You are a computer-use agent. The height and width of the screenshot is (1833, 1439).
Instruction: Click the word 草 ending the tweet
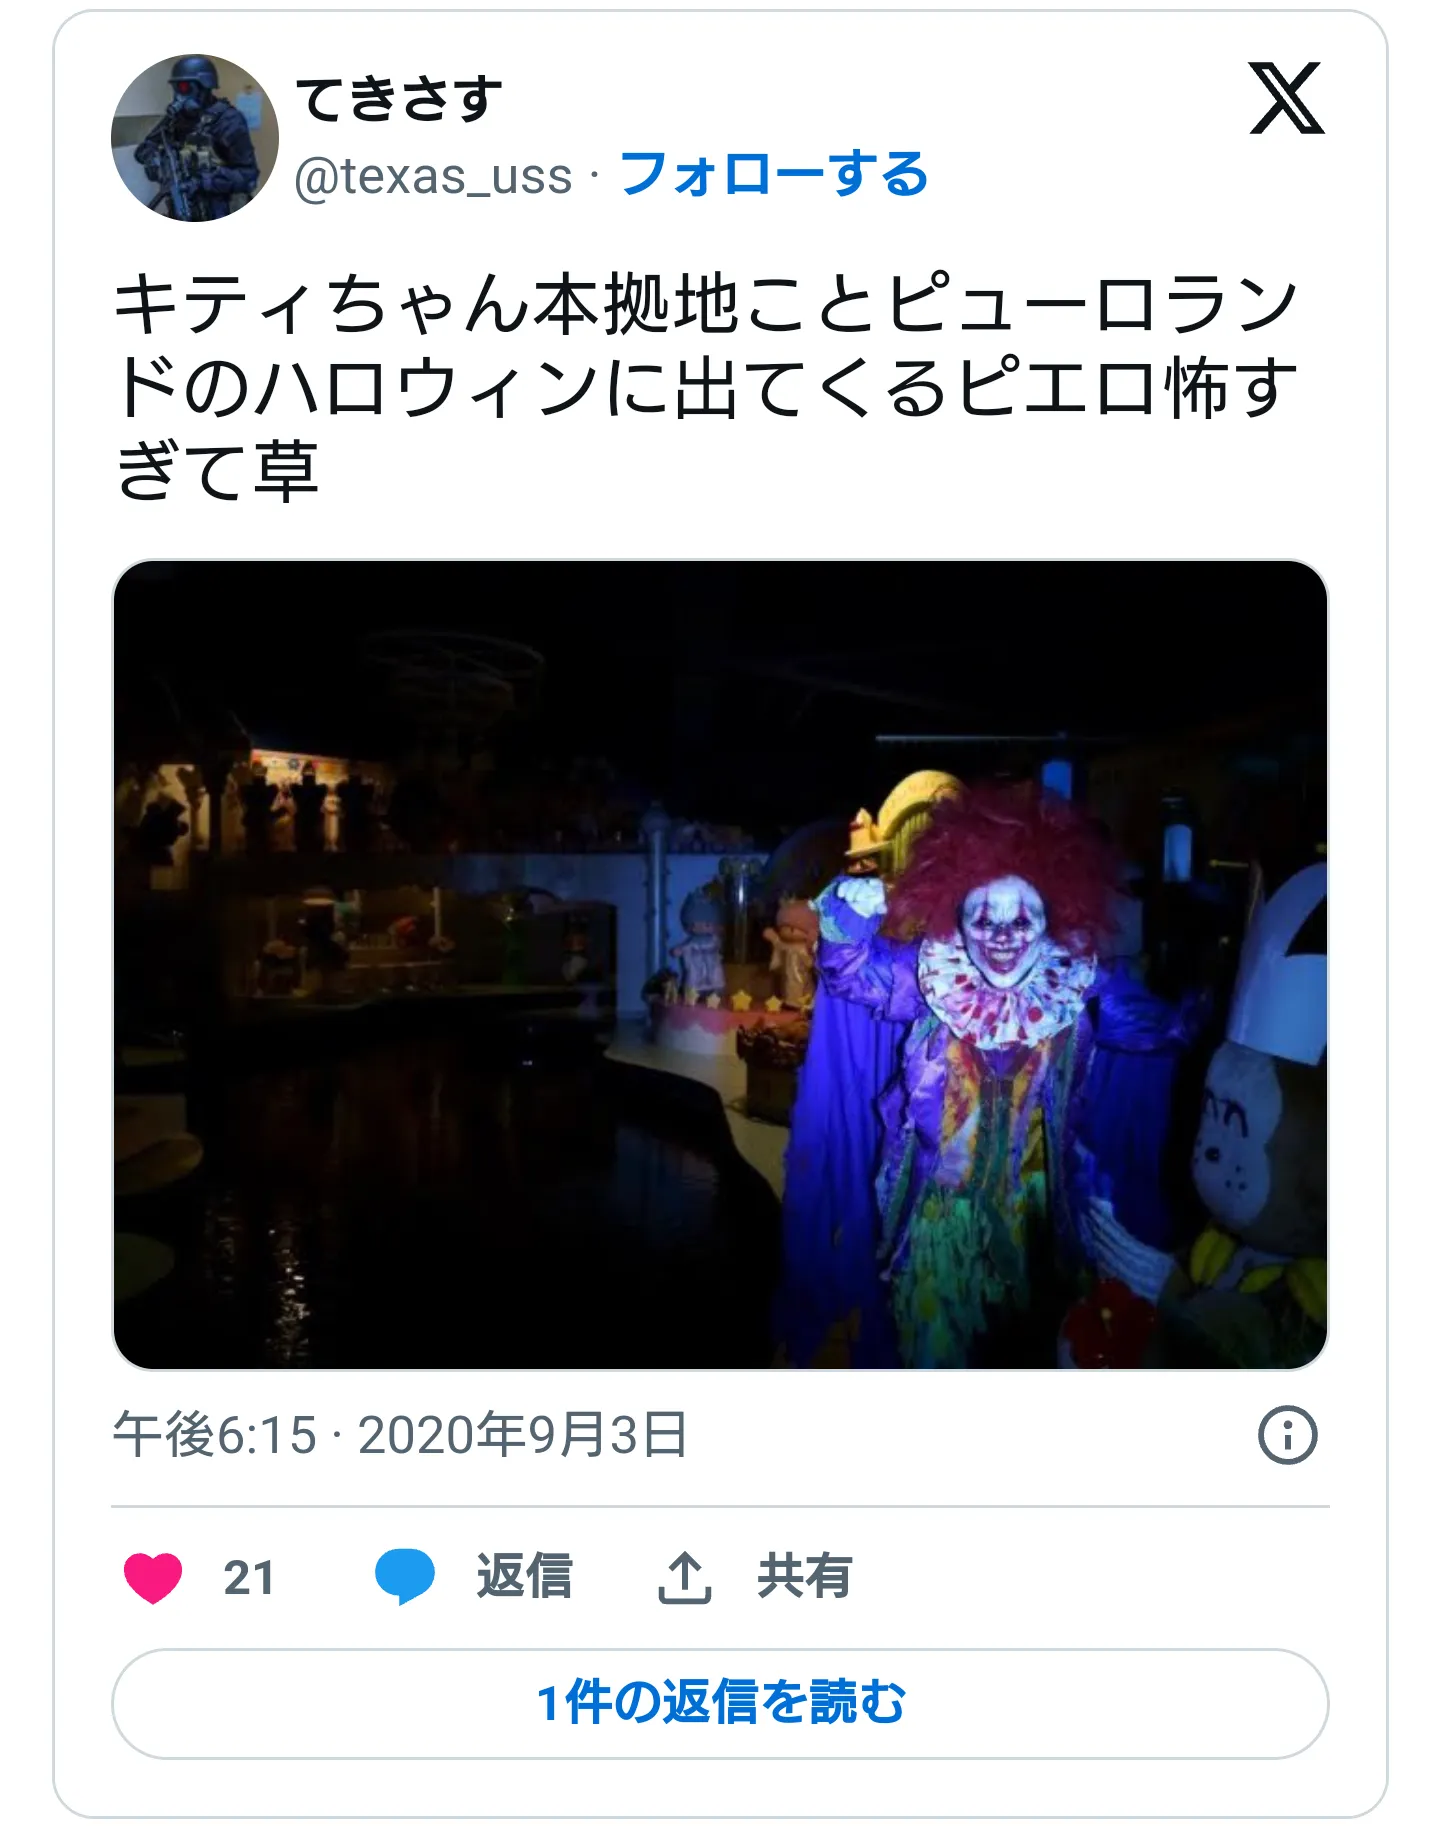pos(286,471)
